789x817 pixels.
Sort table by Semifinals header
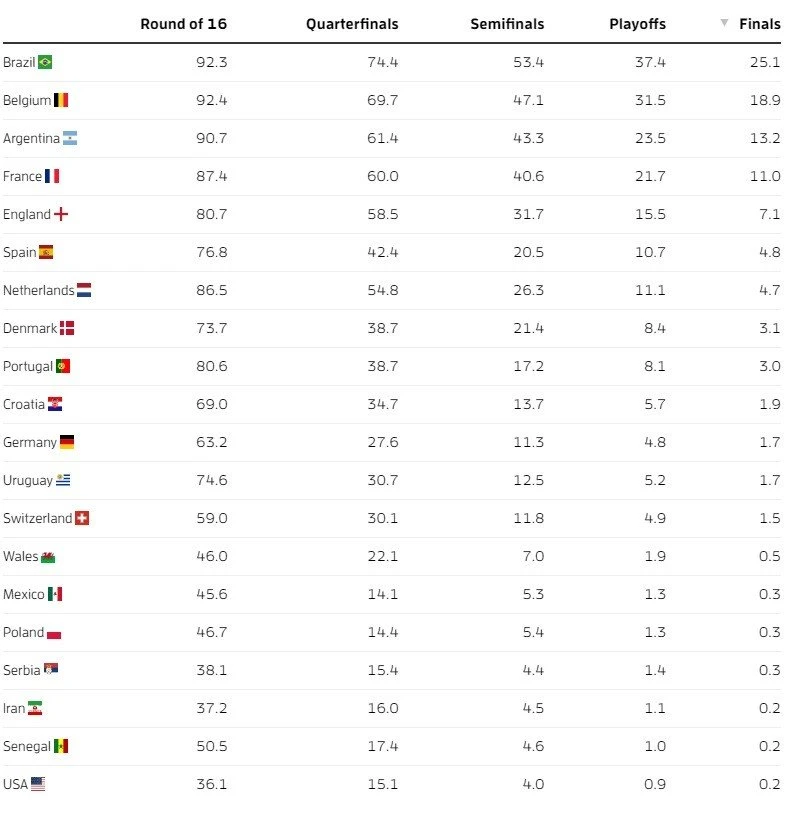(507, 24)
